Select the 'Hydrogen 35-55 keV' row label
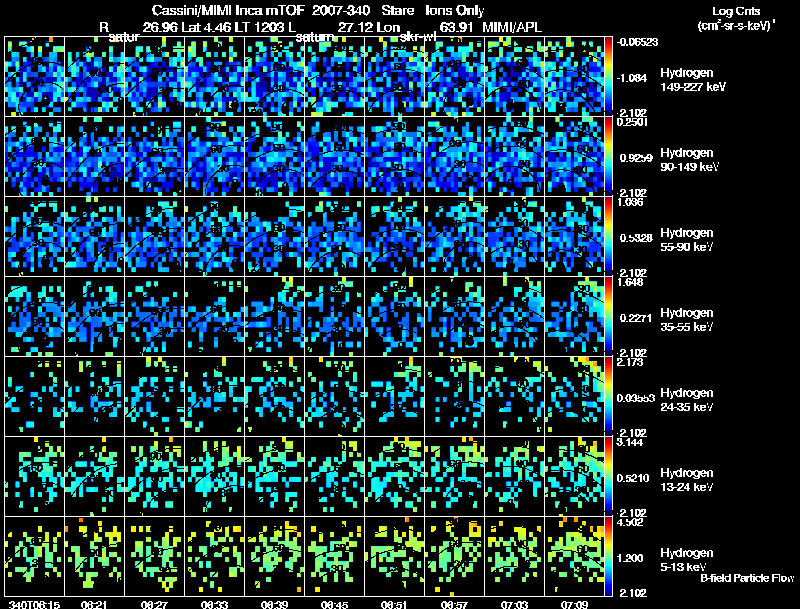Image resolution: width=800 pixels, height=609 pixels. (687, 319)
